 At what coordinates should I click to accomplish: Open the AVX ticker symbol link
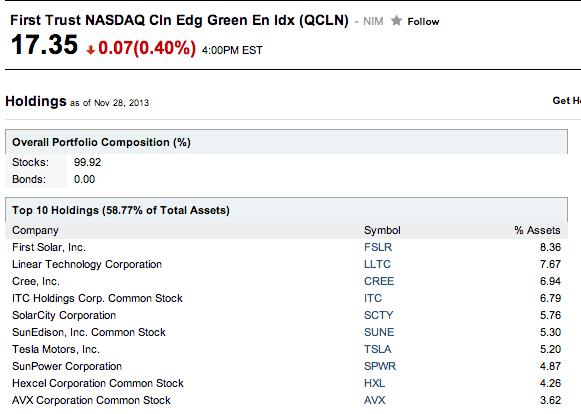coord(375,401)
